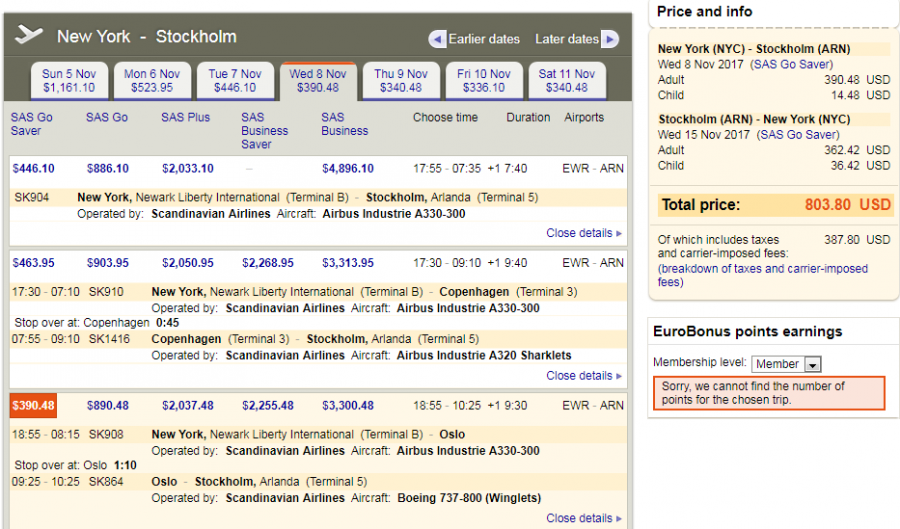Click the SAS Plus column header
900x529 pixels.
(185, 118)
